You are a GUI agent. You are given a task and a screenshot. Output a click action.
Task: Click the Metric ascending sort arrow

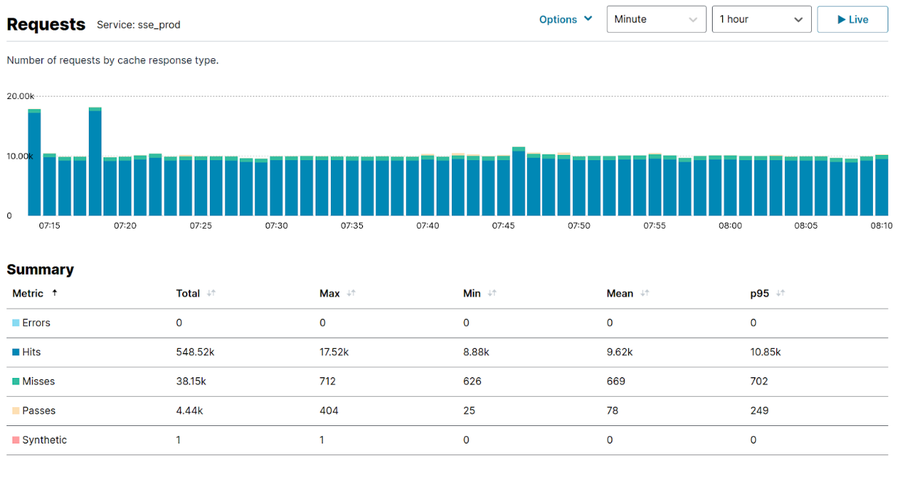pyautogui.click(x=54, y=293)
